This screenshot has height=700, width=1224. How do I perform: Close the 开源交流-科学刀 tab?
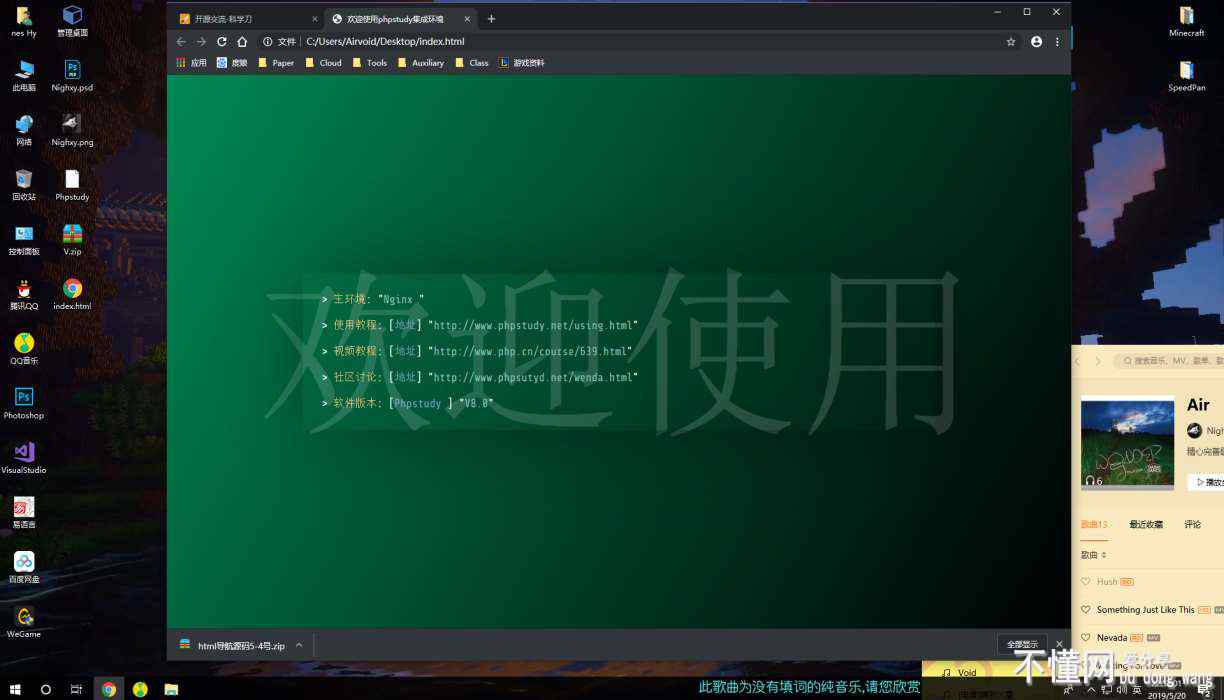314,19
